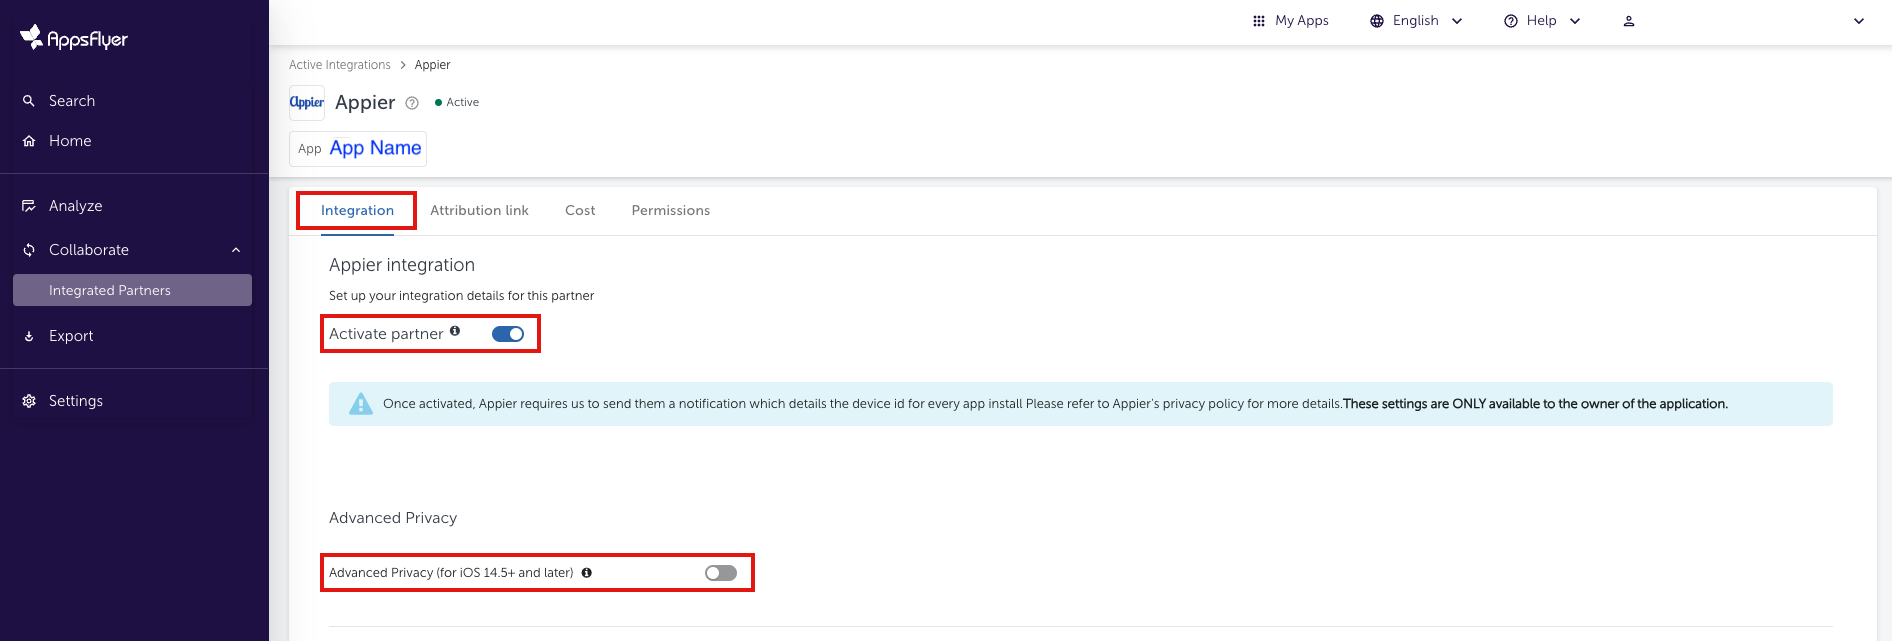Screen dimensions: 1892x641
Task: Click the Home house icon in sidebar
Action: click(x=29, y=141)
